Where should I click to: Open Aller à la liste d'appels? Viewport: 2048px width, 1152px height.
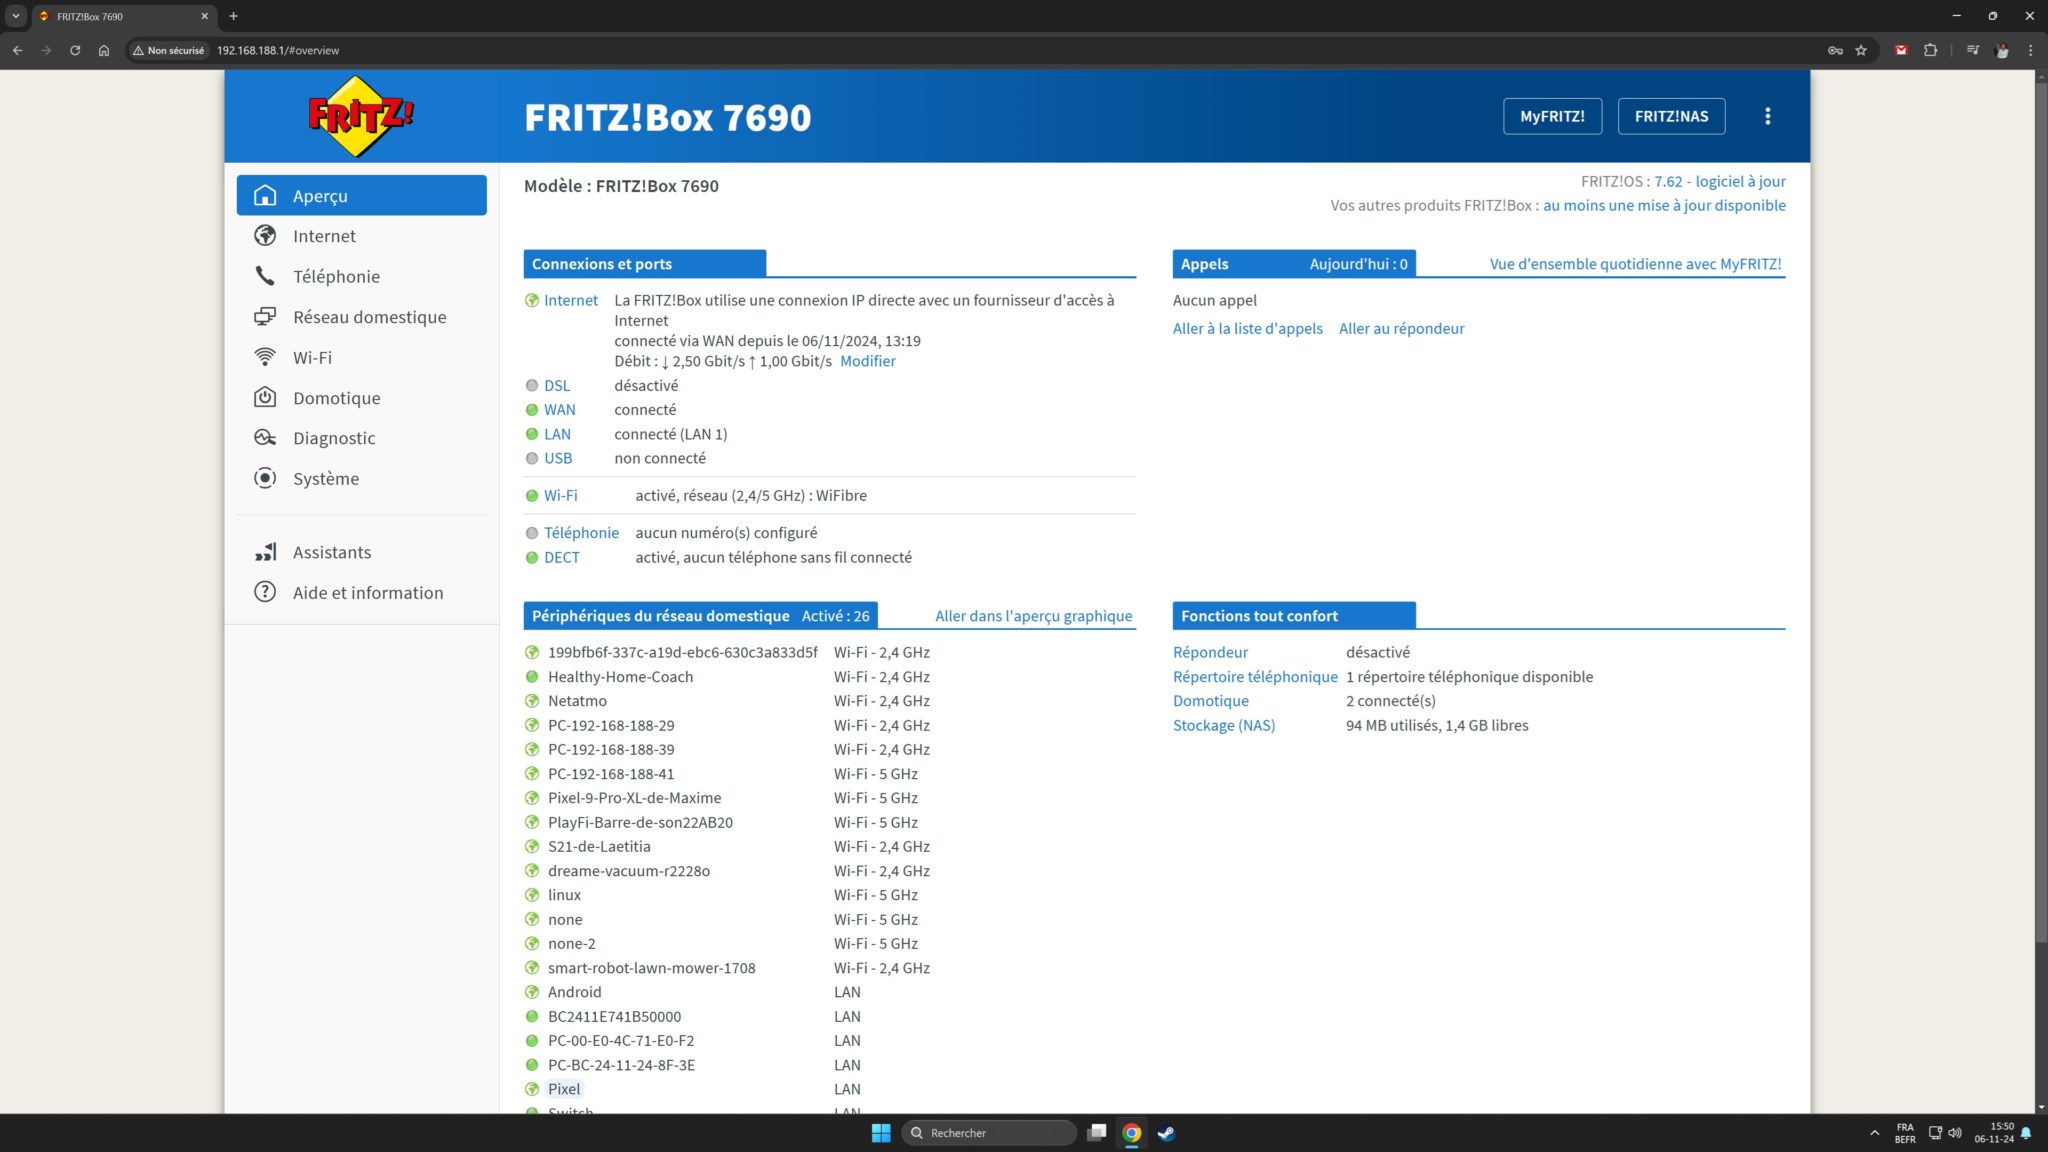click(1247, 328)
